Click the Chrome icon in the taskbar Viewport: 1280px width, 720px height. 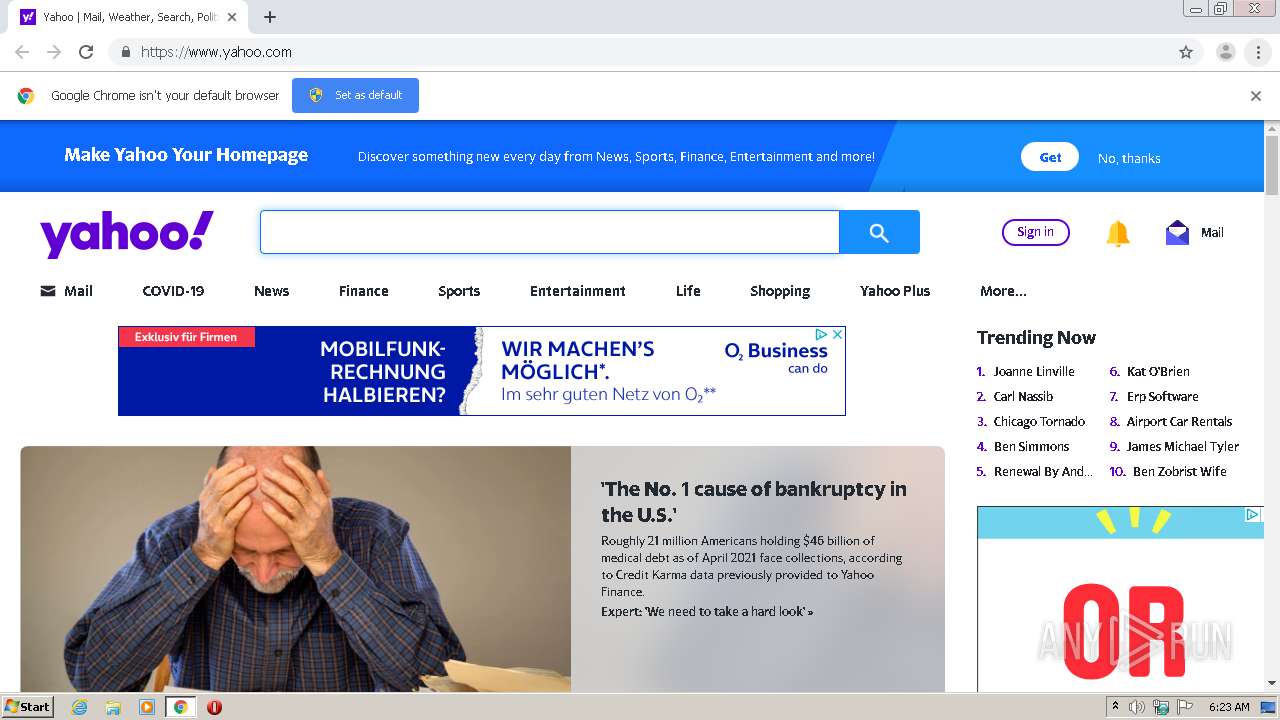pyautogui.click(x=180, y=707)
